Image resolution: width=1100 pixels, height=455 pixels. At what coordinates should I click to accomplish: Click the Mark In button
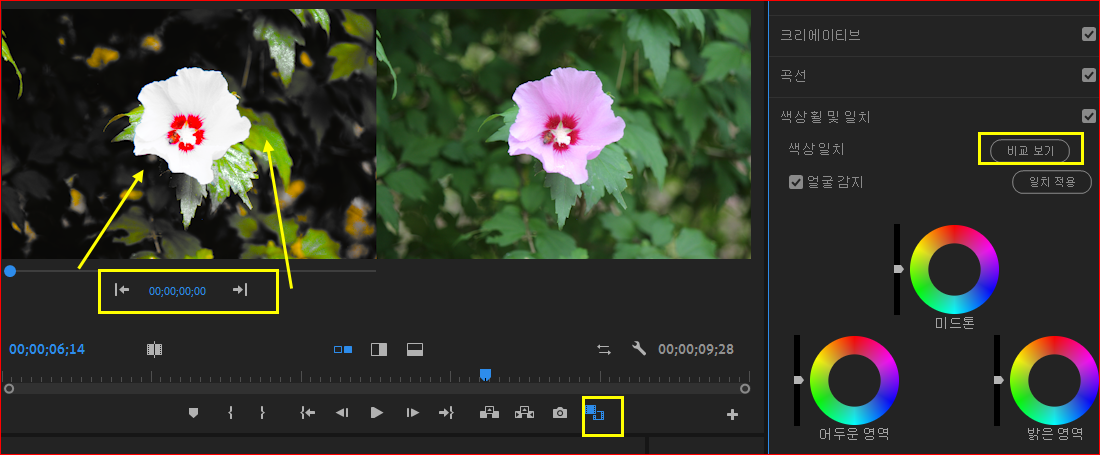(x=230, y=413)
